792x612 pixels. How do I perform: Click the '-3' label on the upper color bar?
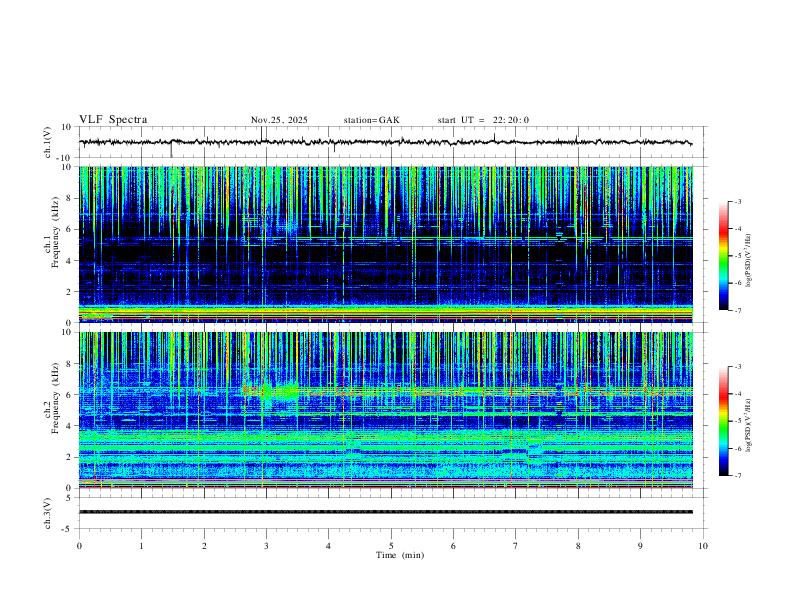(x=737, y=201)
